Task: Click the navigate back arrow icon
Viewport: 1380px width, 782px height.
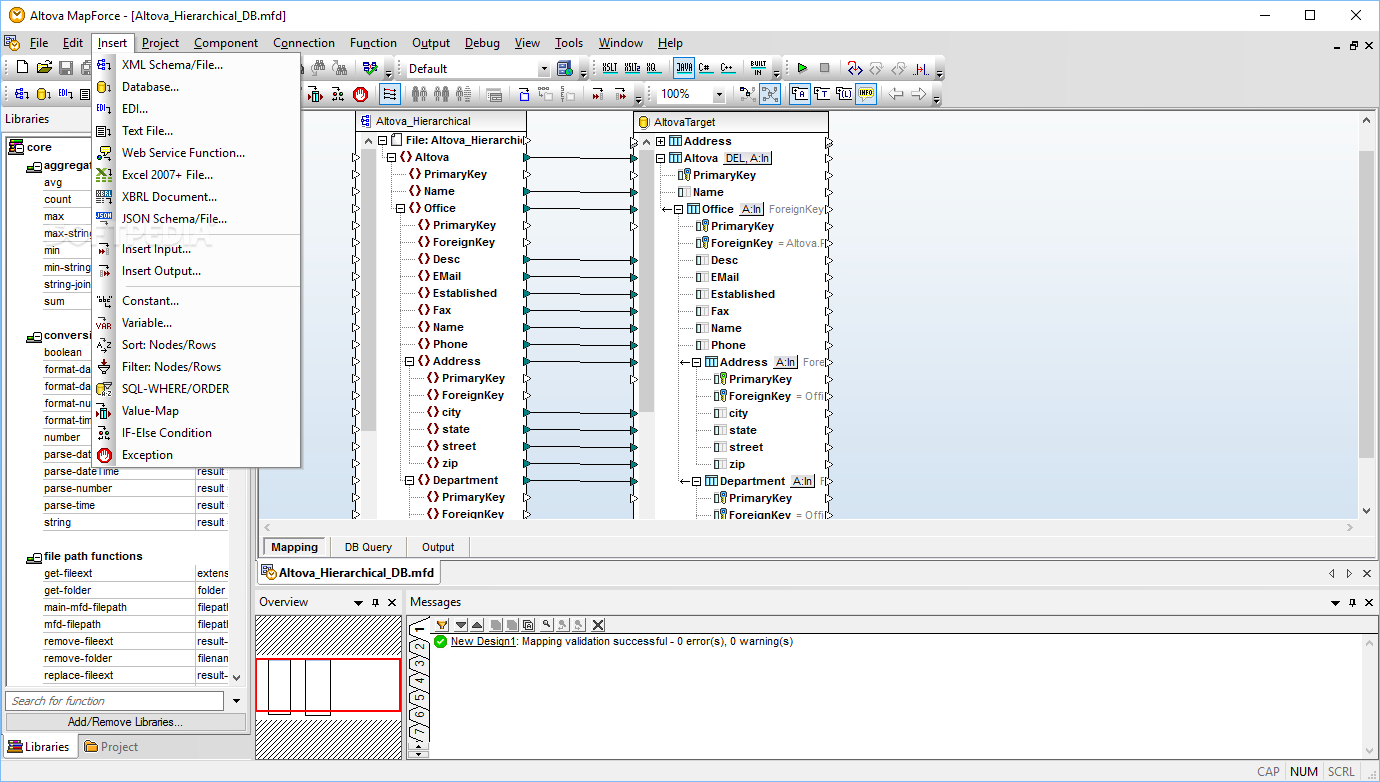Action: point(896,94)
